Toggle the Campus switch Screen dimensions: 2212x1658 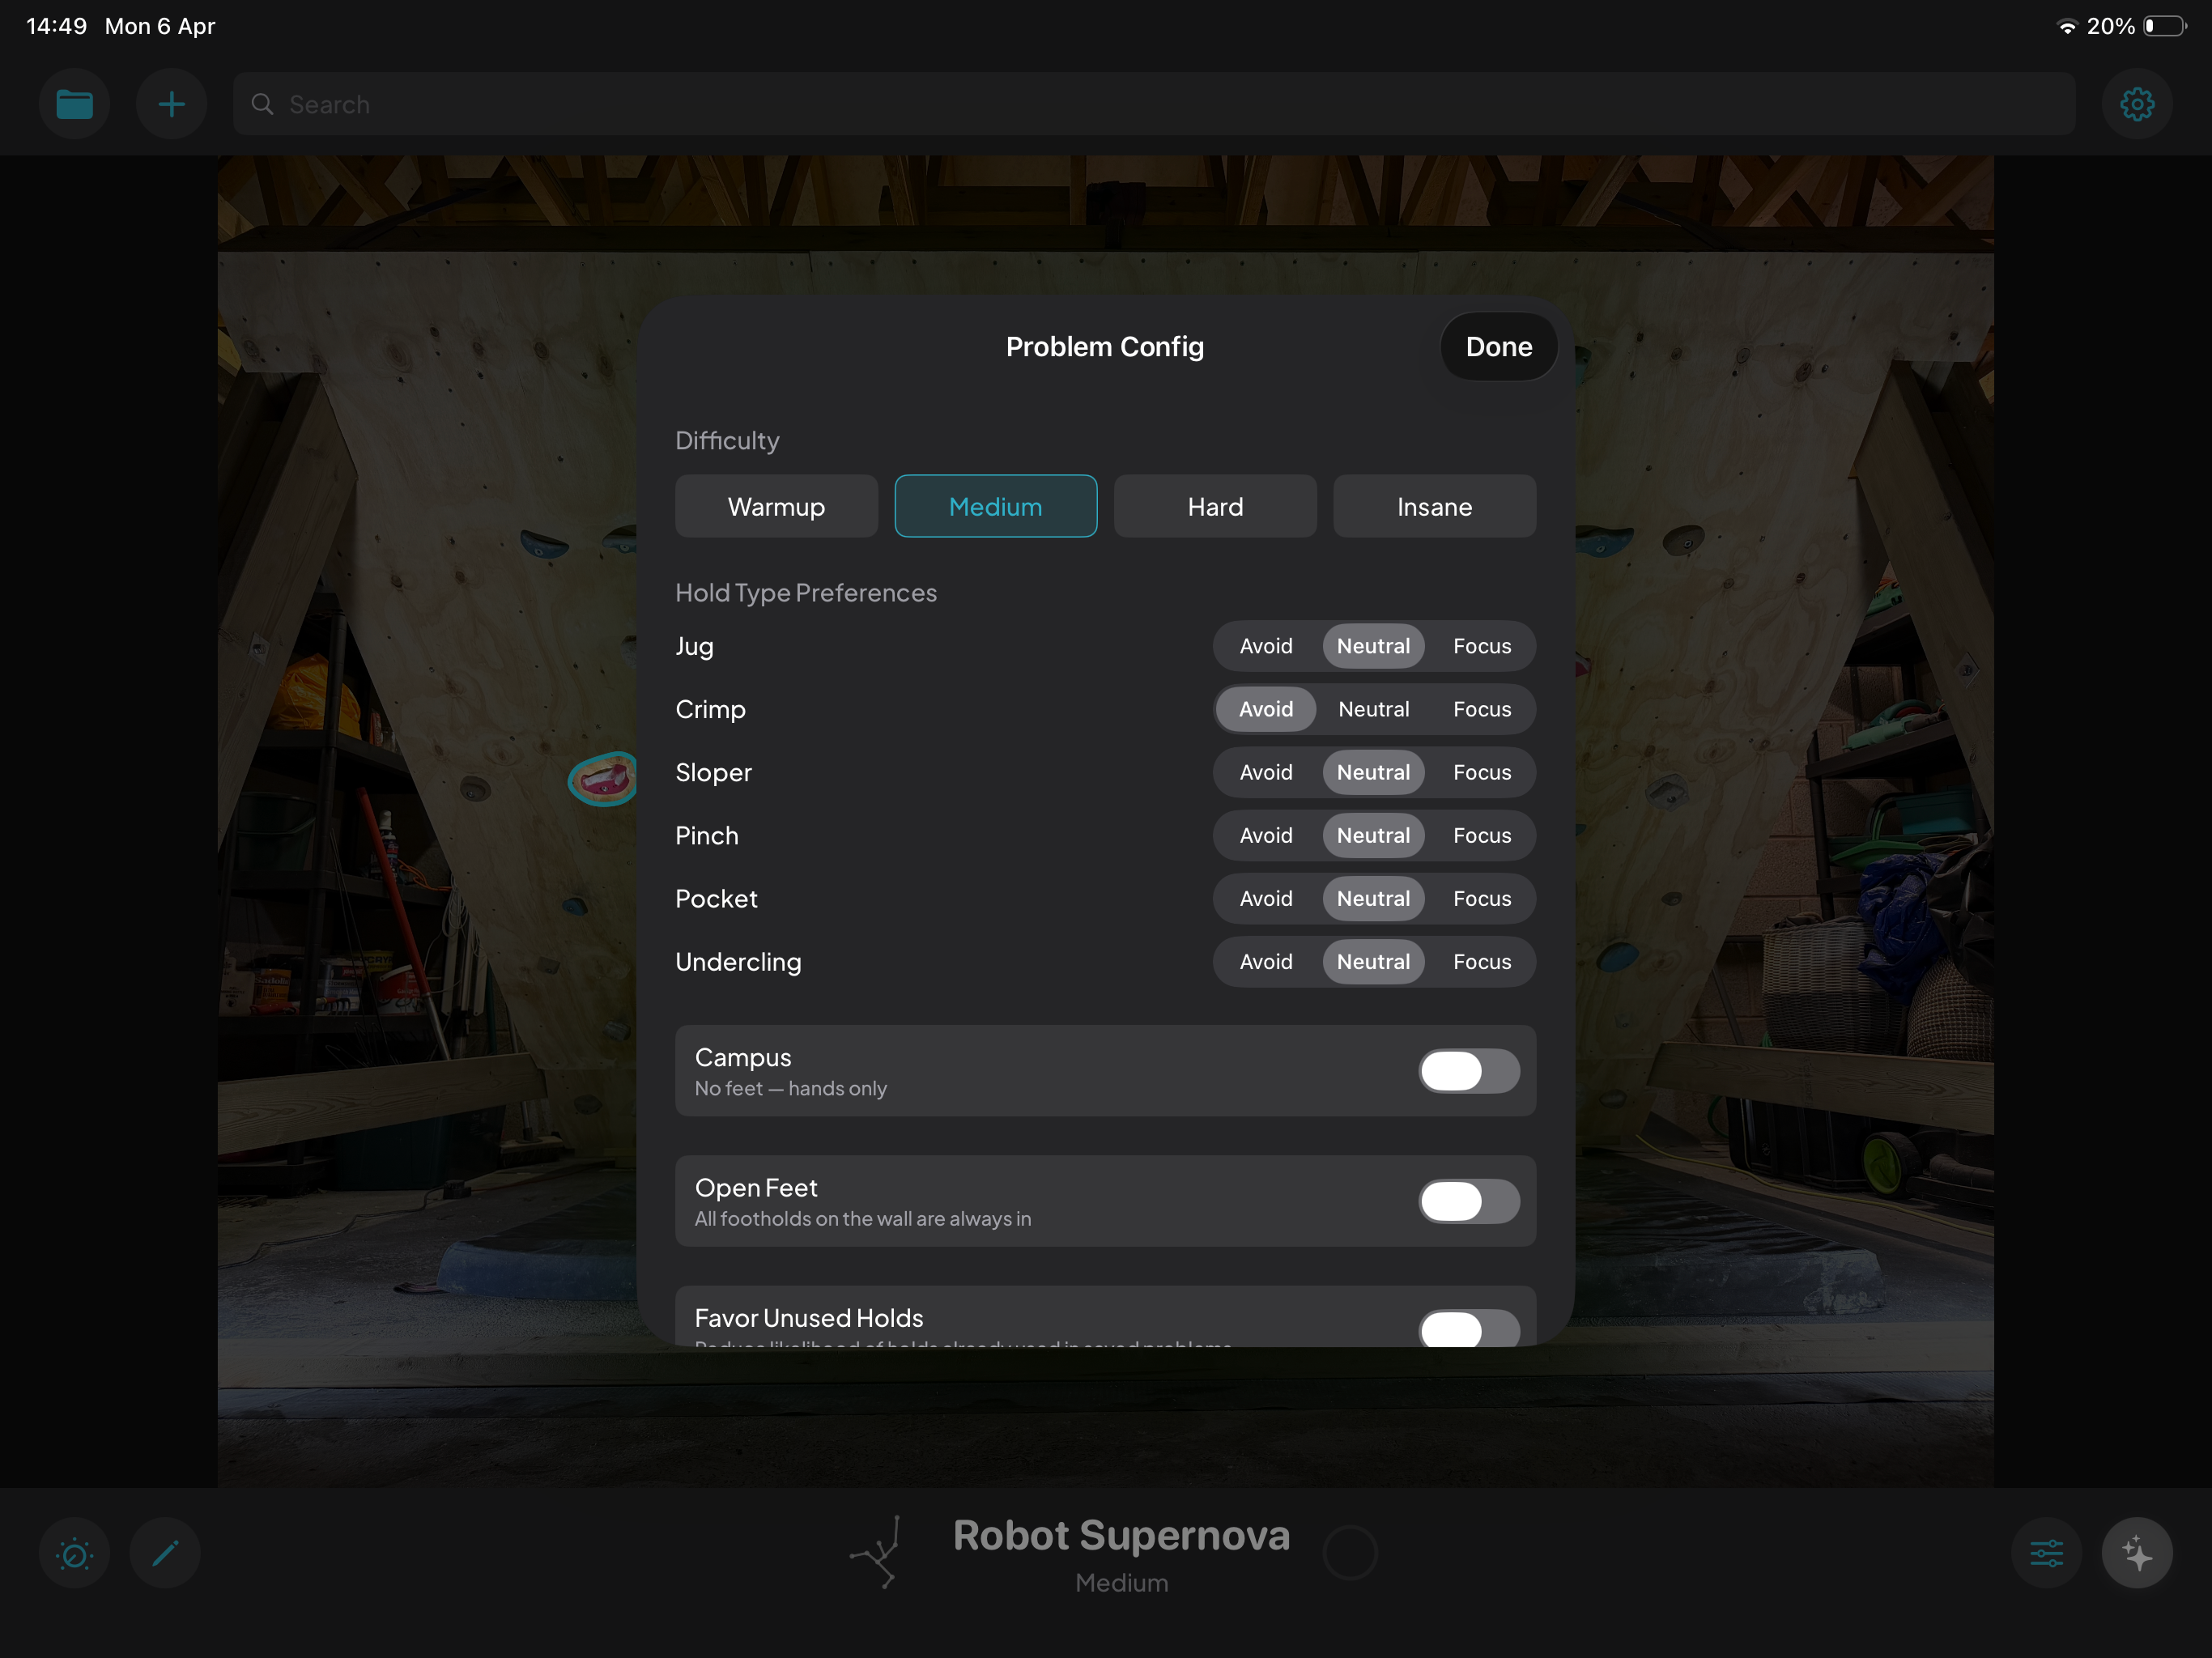1469,1070
